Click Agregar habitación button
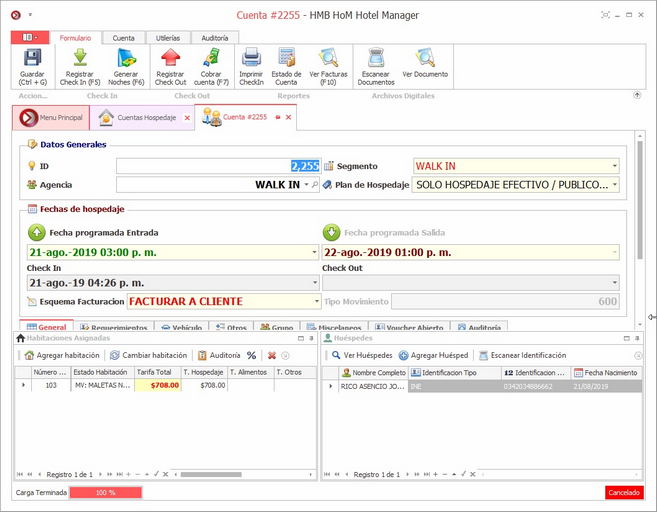657x512 pixels. click(x=62, y=355)
